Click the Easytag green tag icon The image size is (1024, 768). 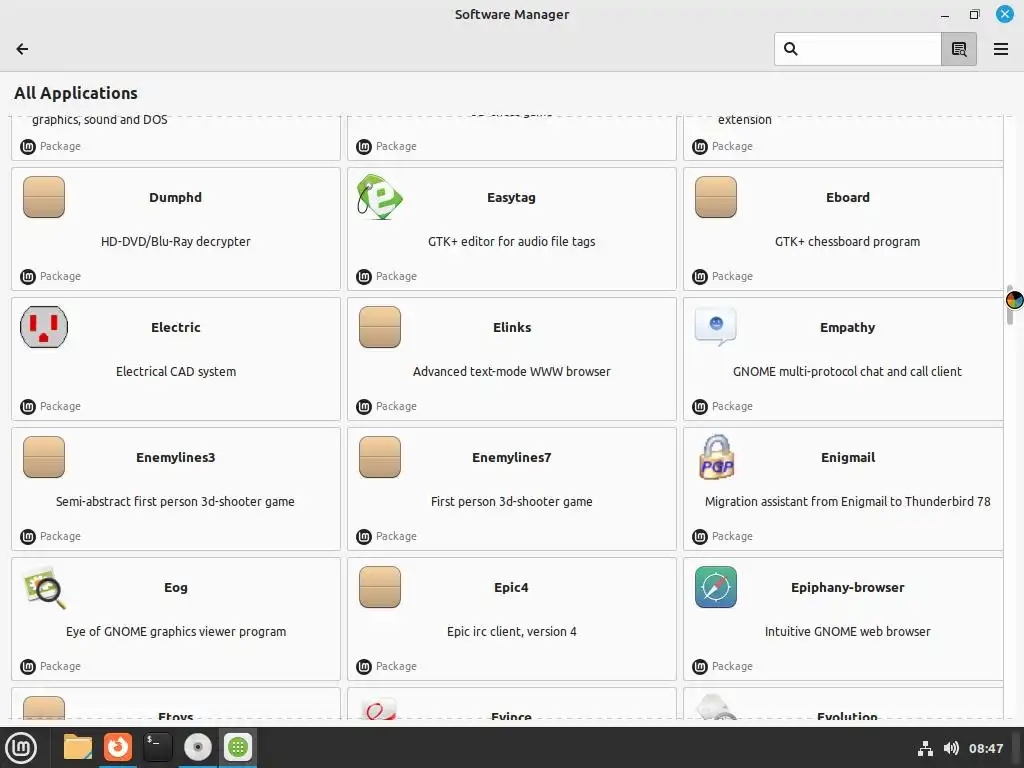click(380, 197)
